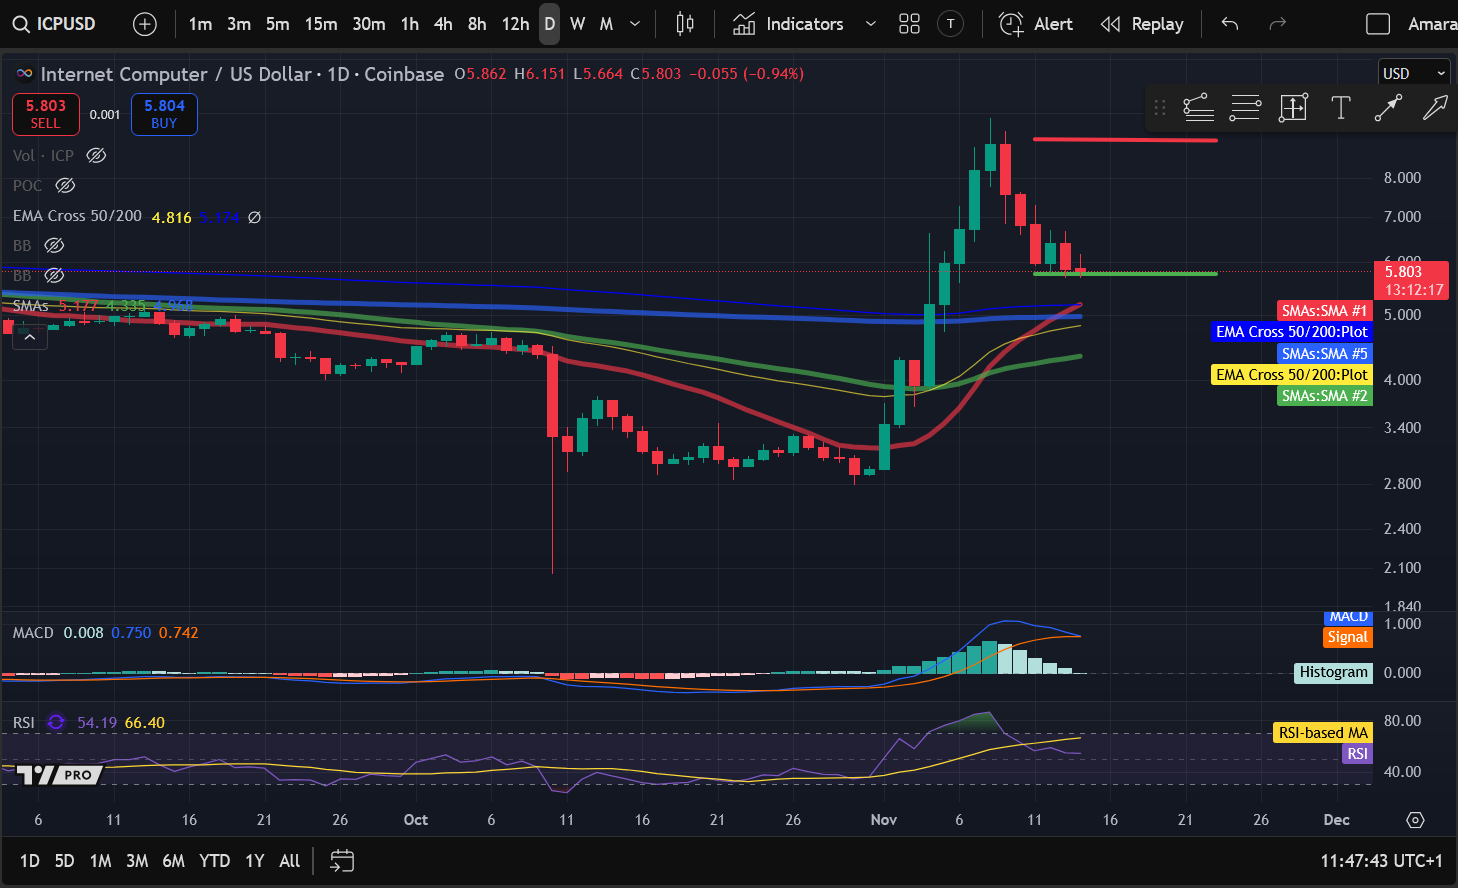Click the undo arrow icon
The width and height of the screenshot is (1458, 888).
tap(1230, 24)
